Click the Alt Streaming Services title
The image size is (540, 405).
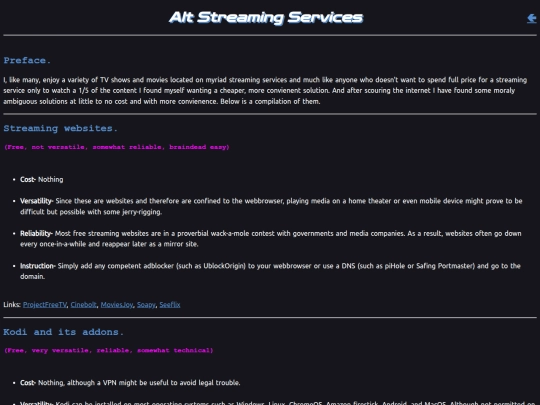tap(266, 17)
